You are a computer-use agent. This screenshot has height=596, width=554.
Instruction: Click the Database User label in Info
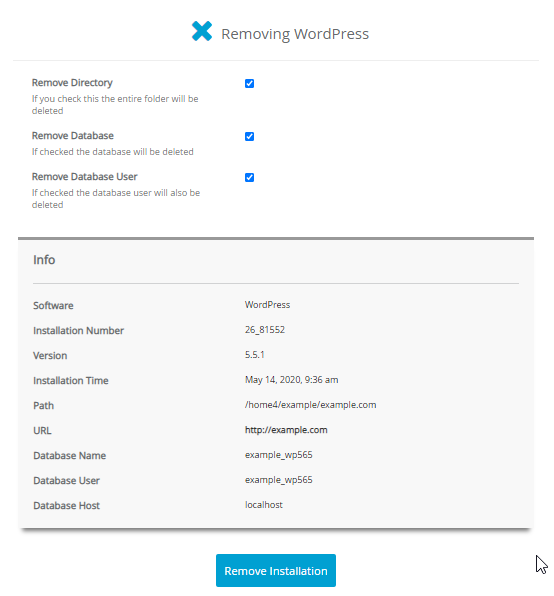(x=66, y=480)
